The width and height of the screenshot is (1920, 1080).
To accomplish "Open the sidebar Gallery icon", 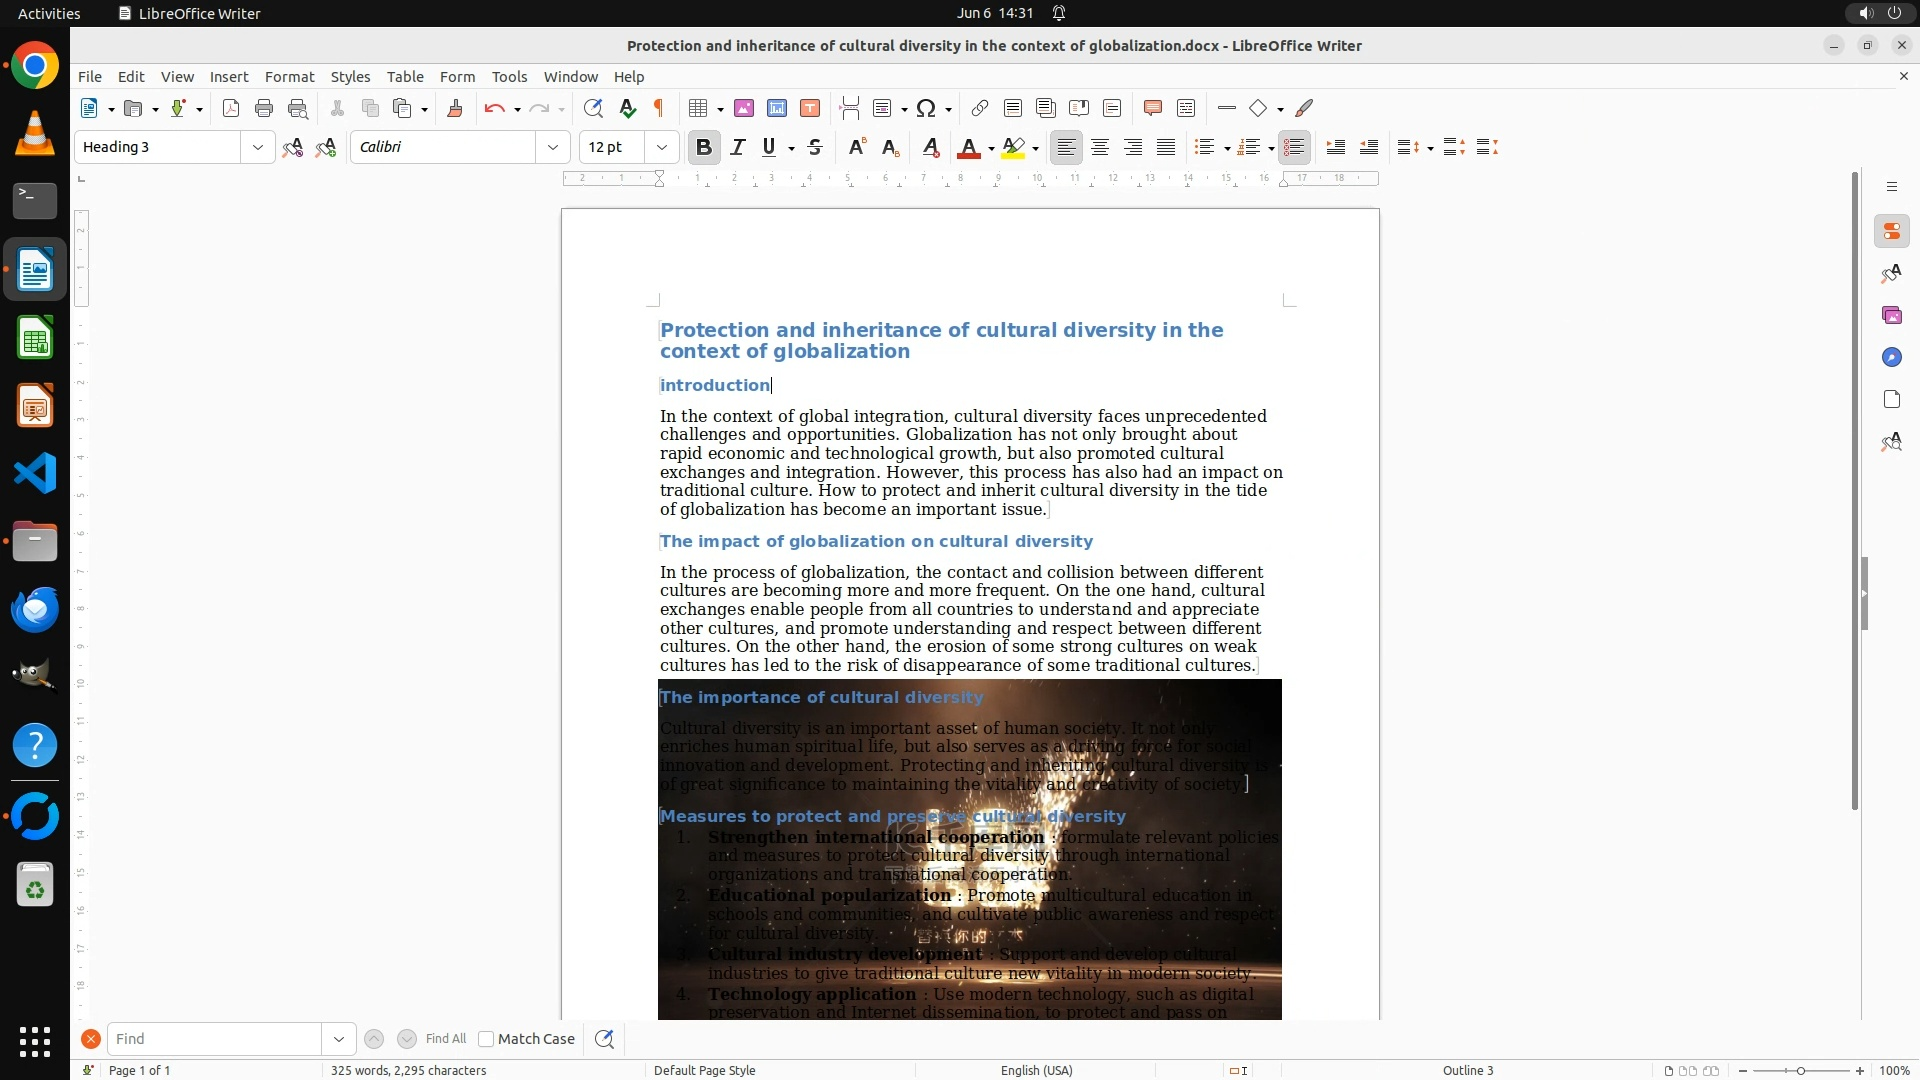I will 1891,316.
